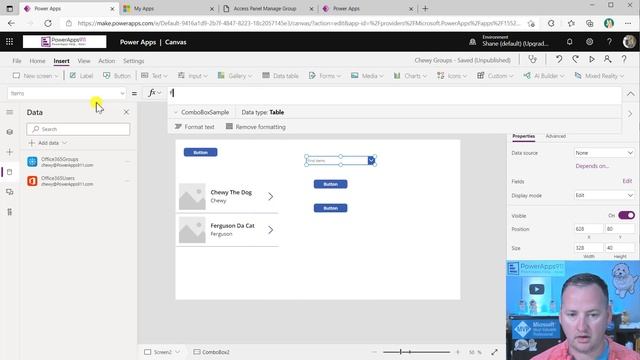Share the app using person icon
The width and height of the screenshot is (640, 360).
607,60
